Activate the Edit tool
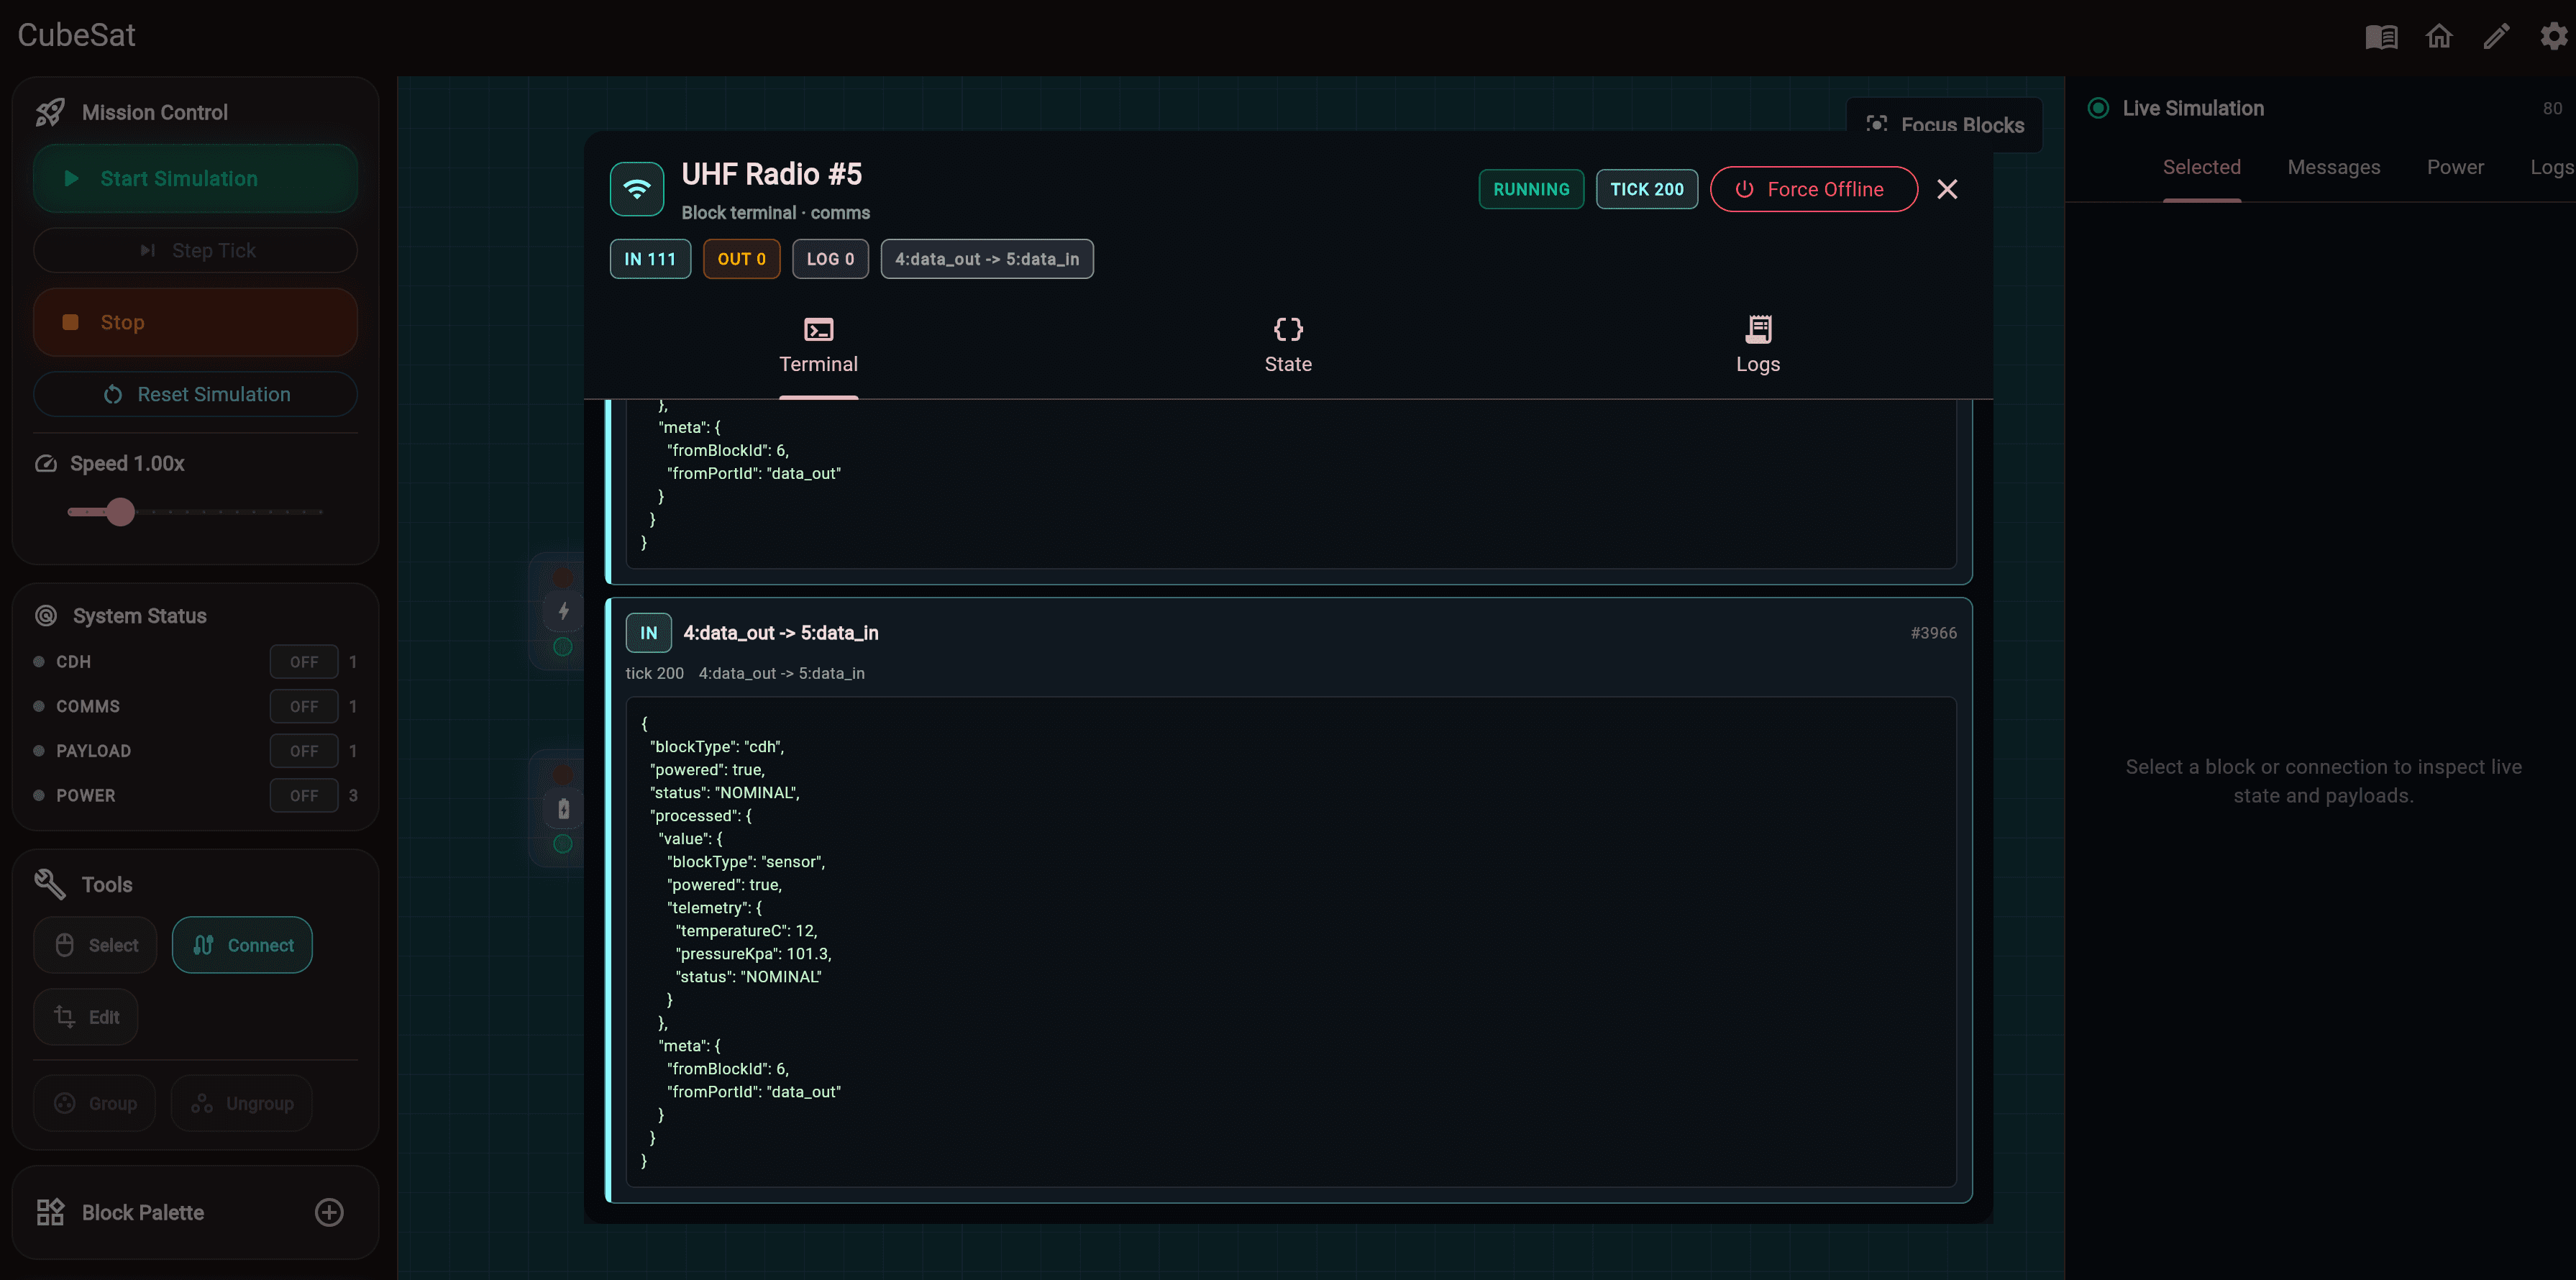Image resolution: width=2576 pixels, height=1280 pixels. pos(86,1017)
